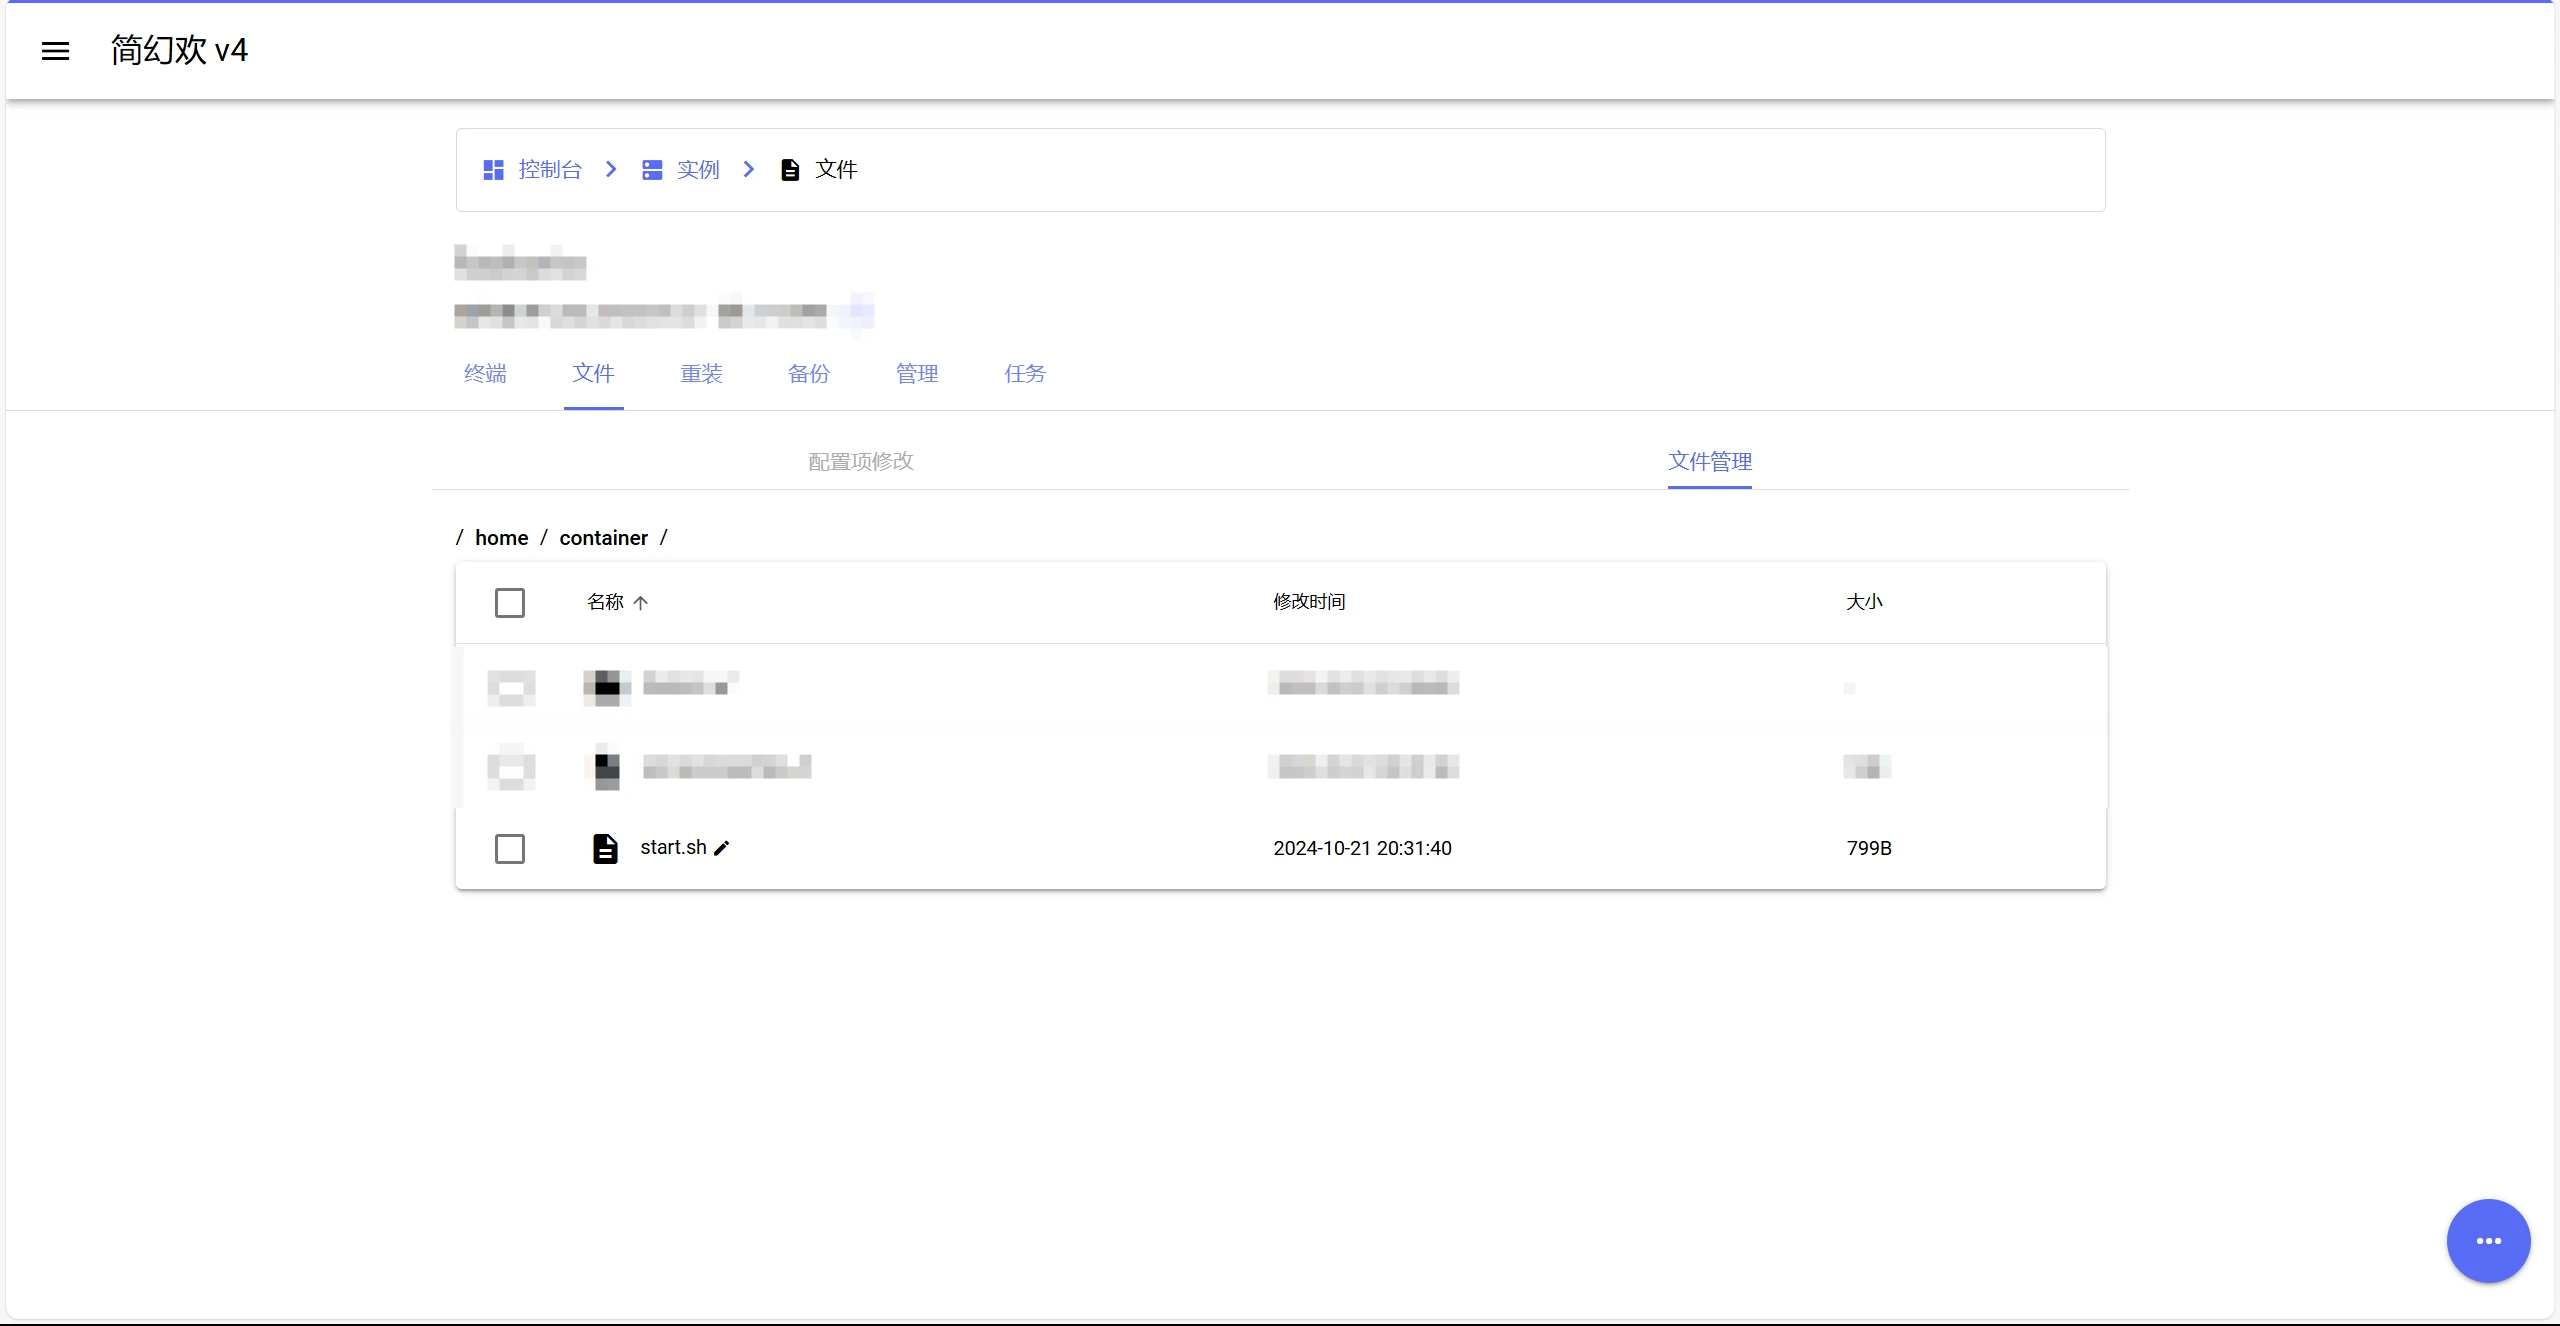Open the start.sh file name
Screen dimensions: 2560x1326
click(x=673, y=847)
